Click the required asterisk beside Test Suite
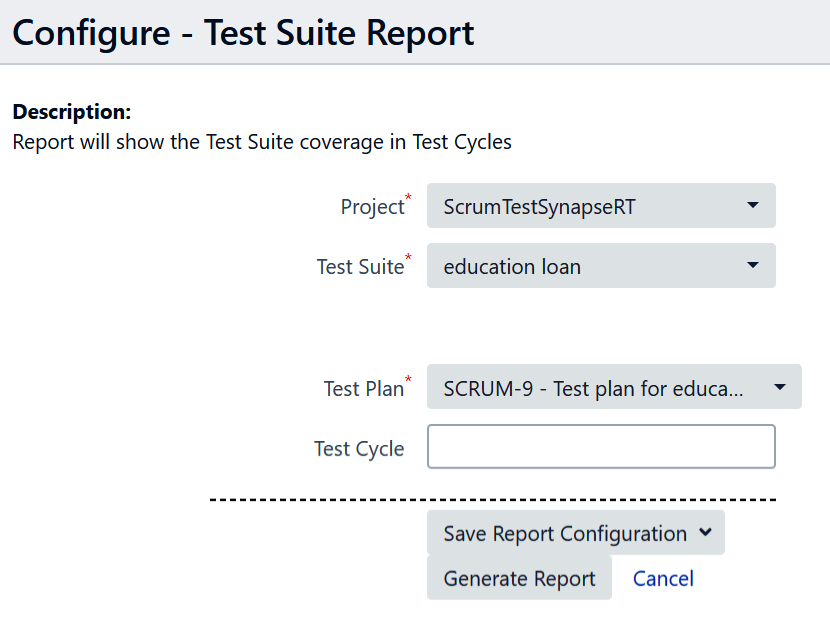Image resolution: width=830 pixels, height=620 pixels. tap(409, 258)
